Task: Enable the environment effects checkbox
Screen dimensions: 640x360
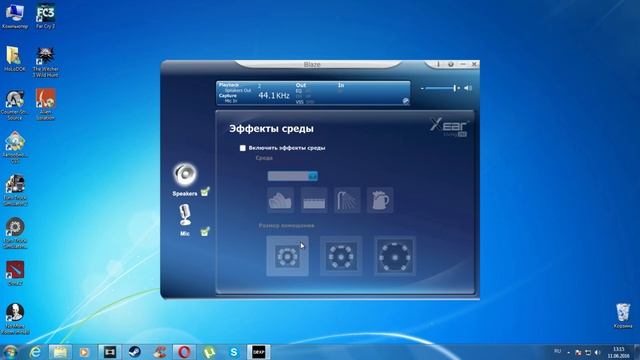Action: (x=242, y=148)
